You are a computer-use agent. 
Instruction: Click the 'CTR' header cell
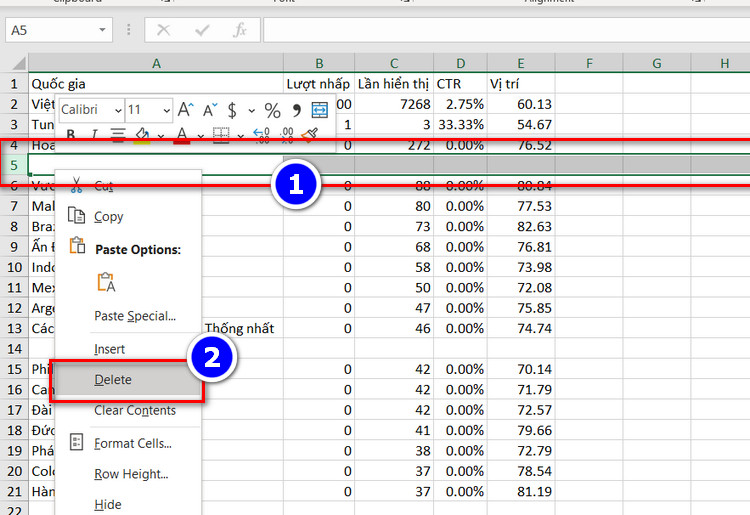[461, 84]
